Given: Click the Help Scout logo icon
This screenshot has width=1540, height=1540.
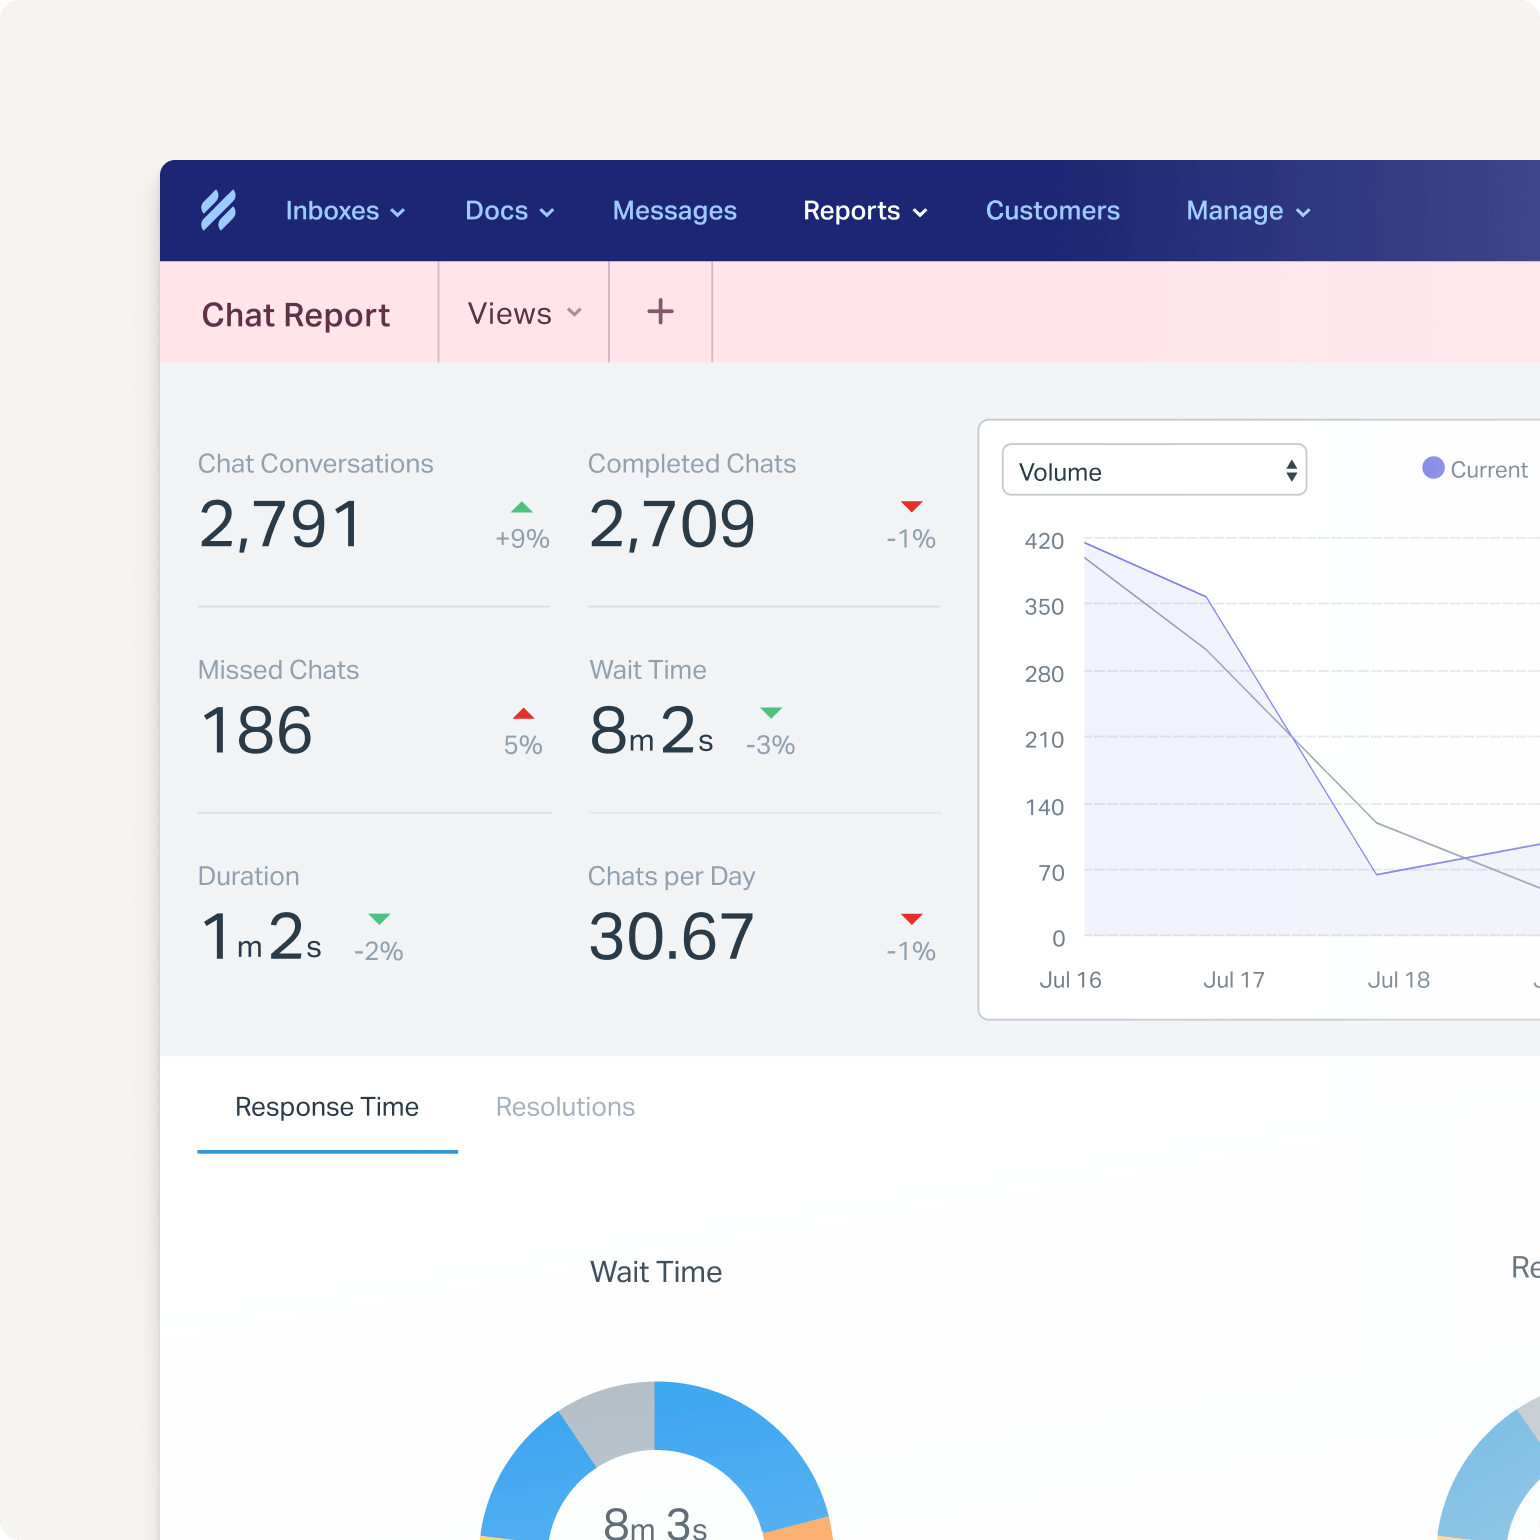Looking at the screenshot, I should [218, 210].
